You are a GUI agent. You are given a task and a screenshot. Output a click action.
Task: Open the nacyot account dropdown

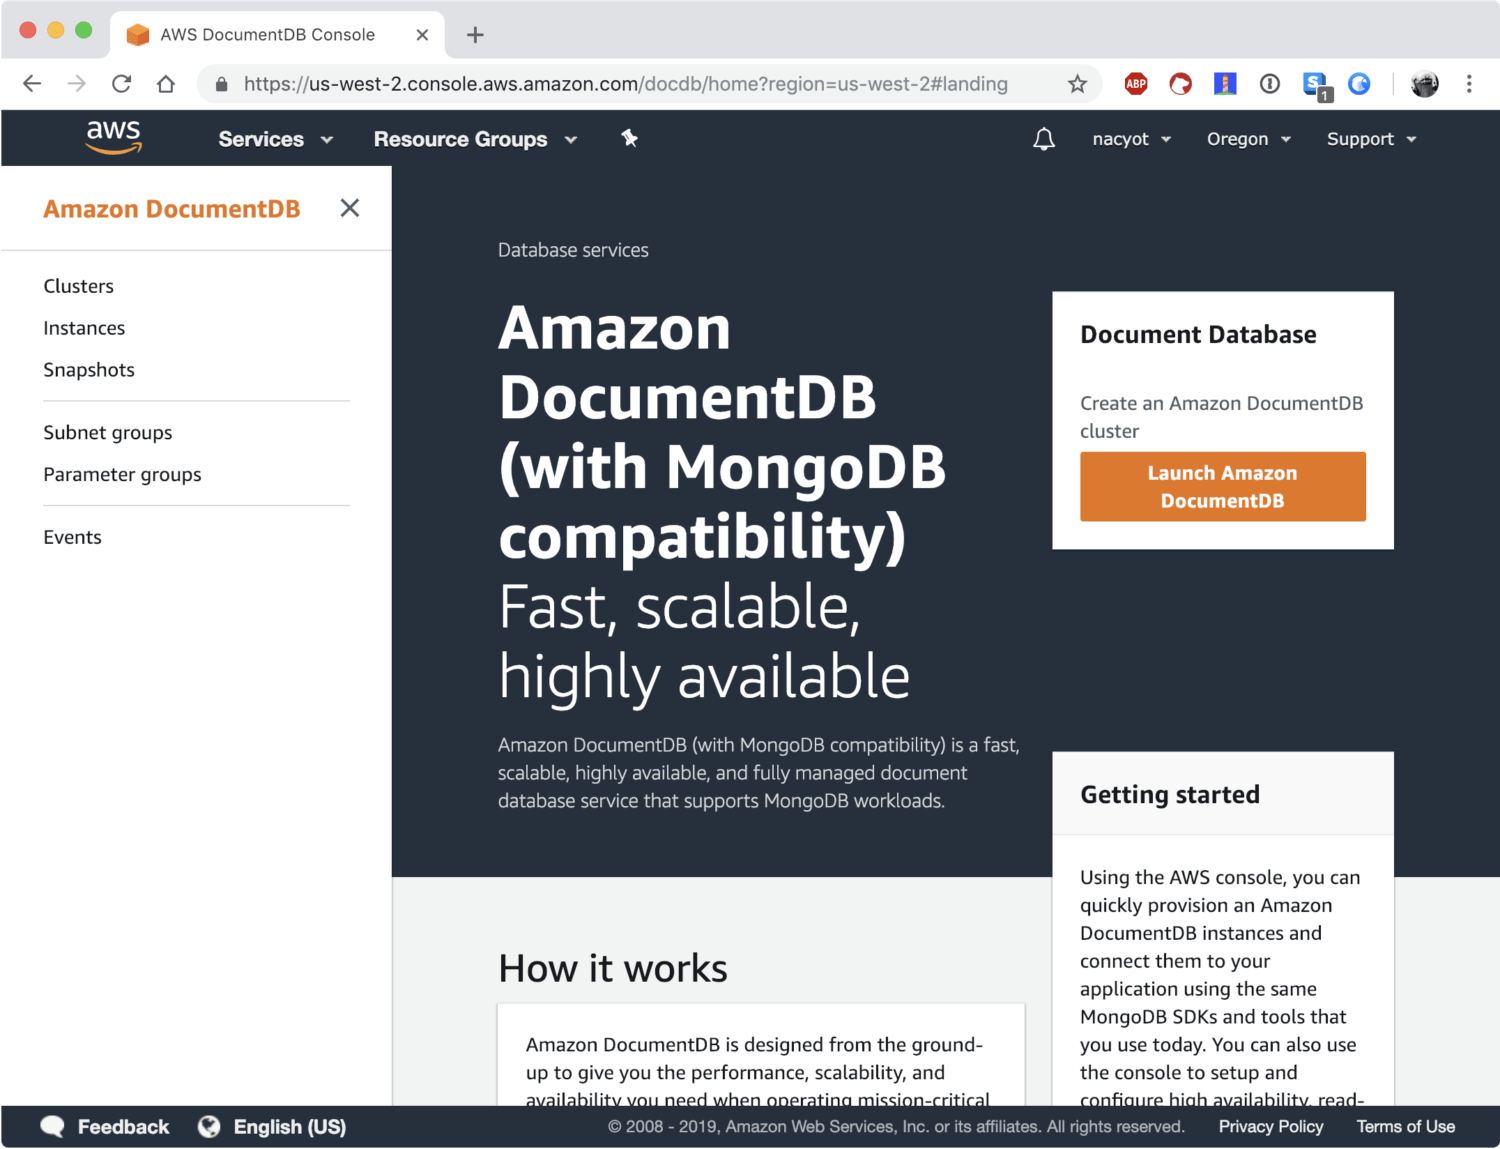(1131, 139)
